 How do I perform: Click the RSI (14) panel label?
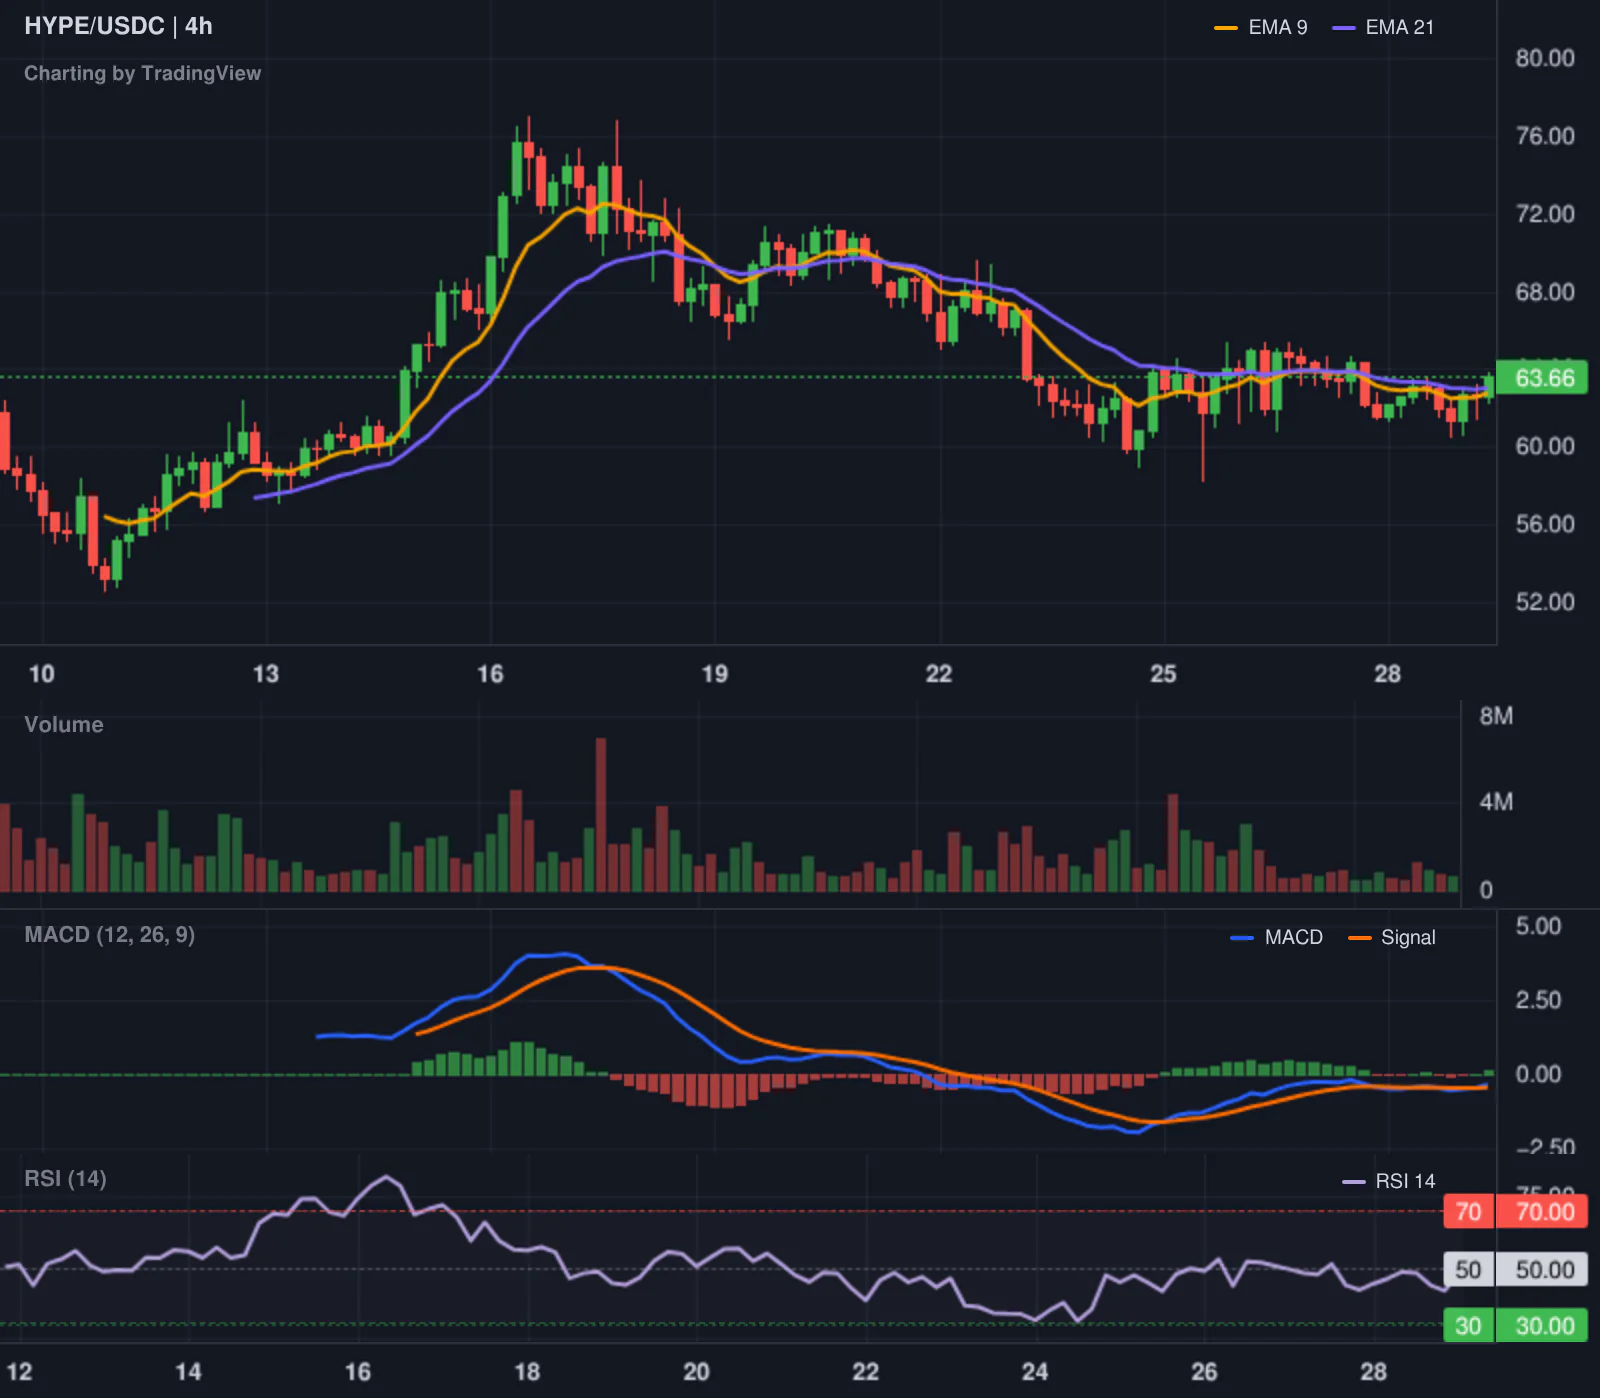point(65,1179)
